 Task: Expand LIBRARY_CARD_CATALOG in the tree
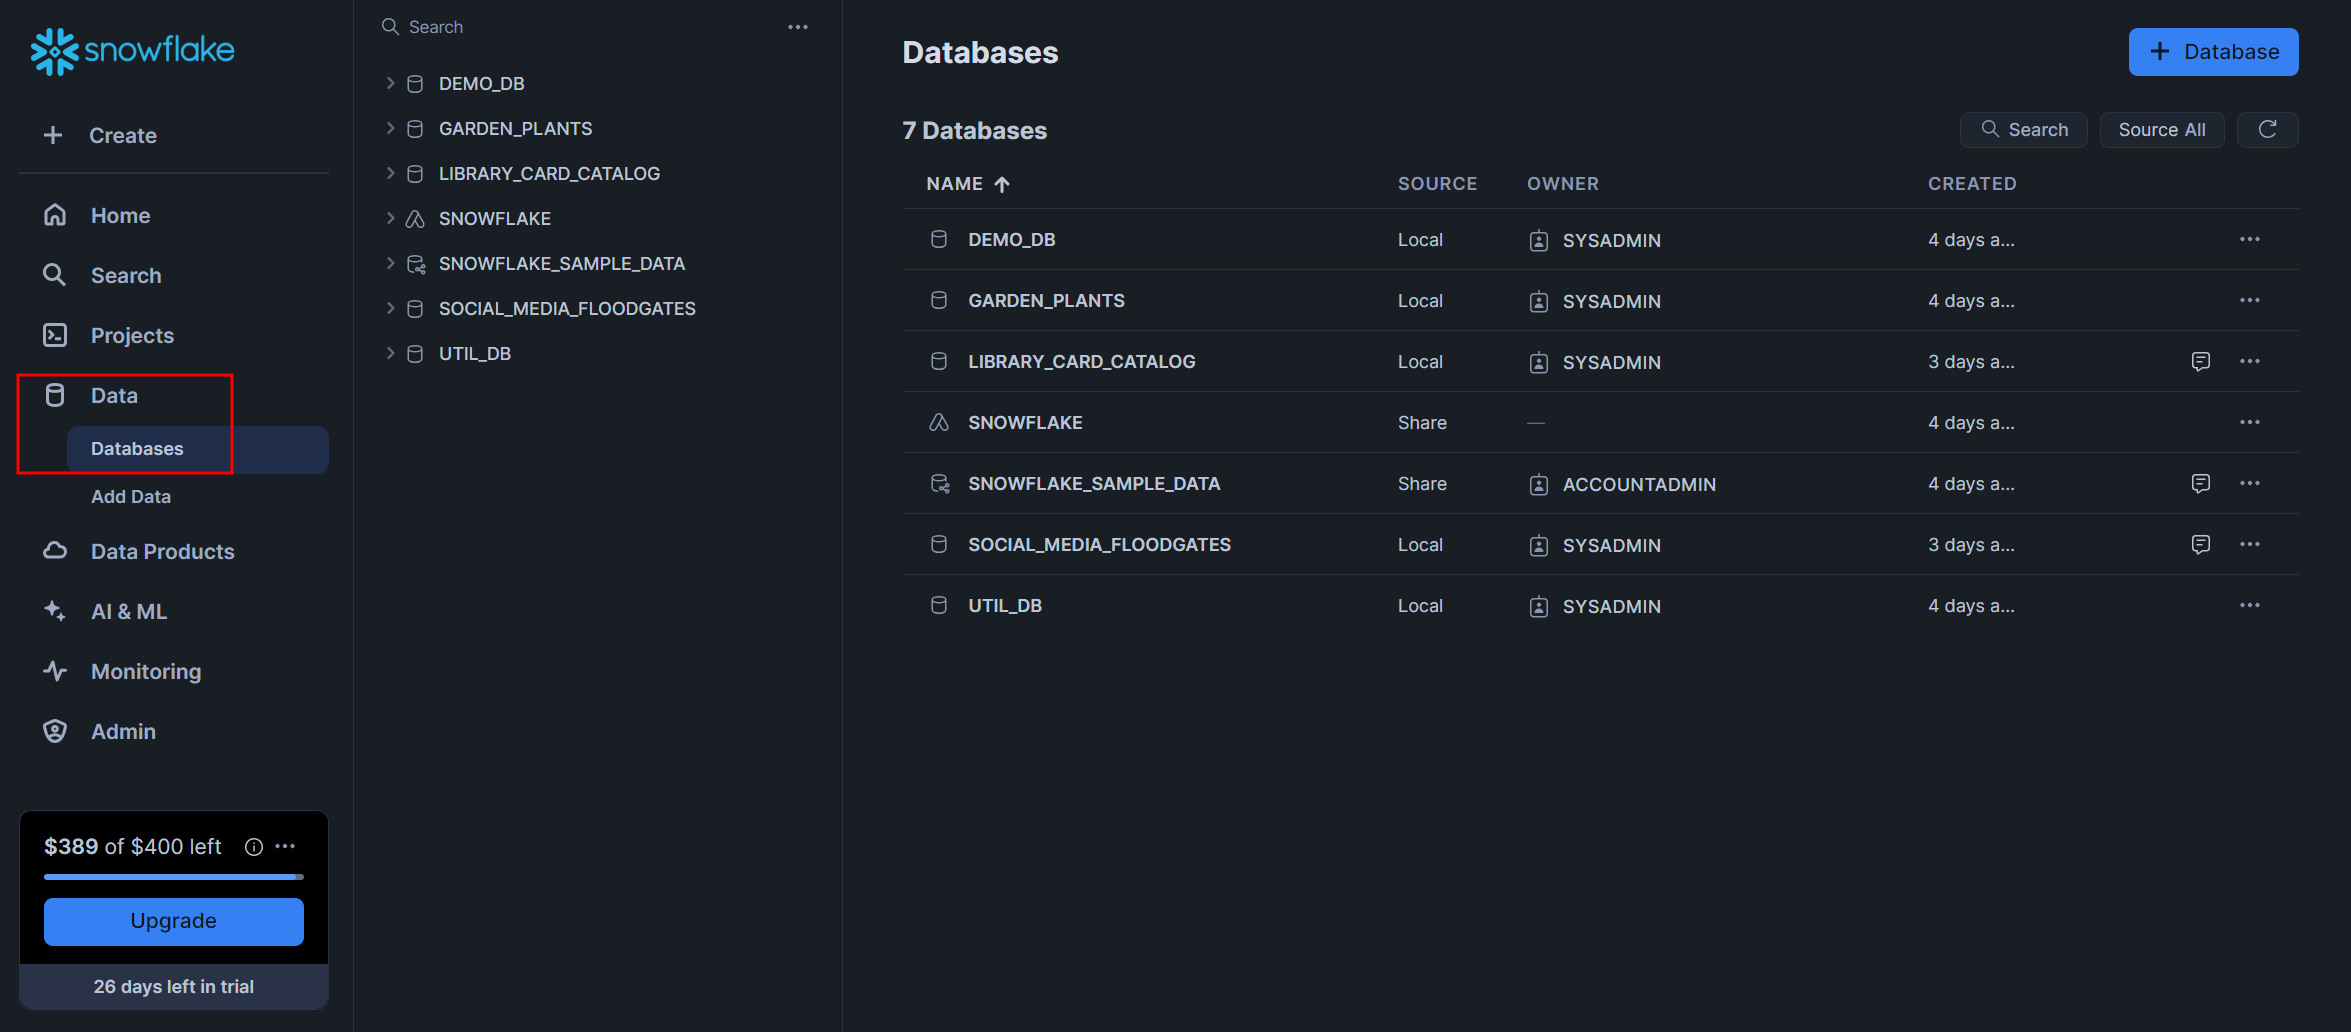click(x=390, y=174)
